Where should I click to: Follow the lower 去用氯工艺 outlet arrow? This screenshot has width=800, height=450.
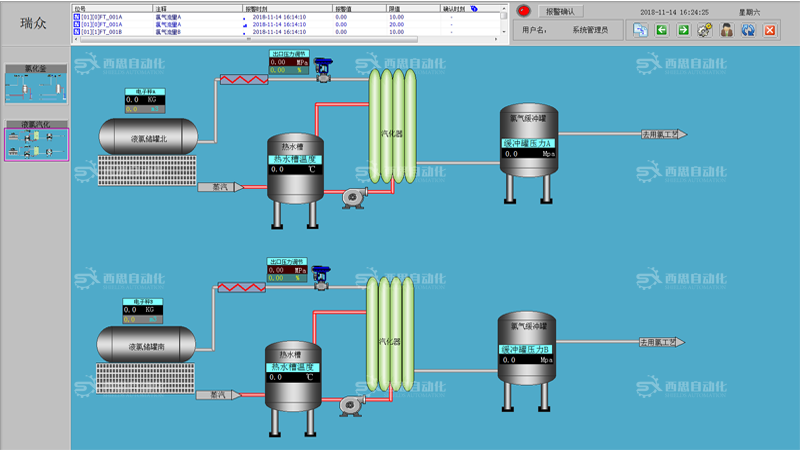[x=662, y=342]
